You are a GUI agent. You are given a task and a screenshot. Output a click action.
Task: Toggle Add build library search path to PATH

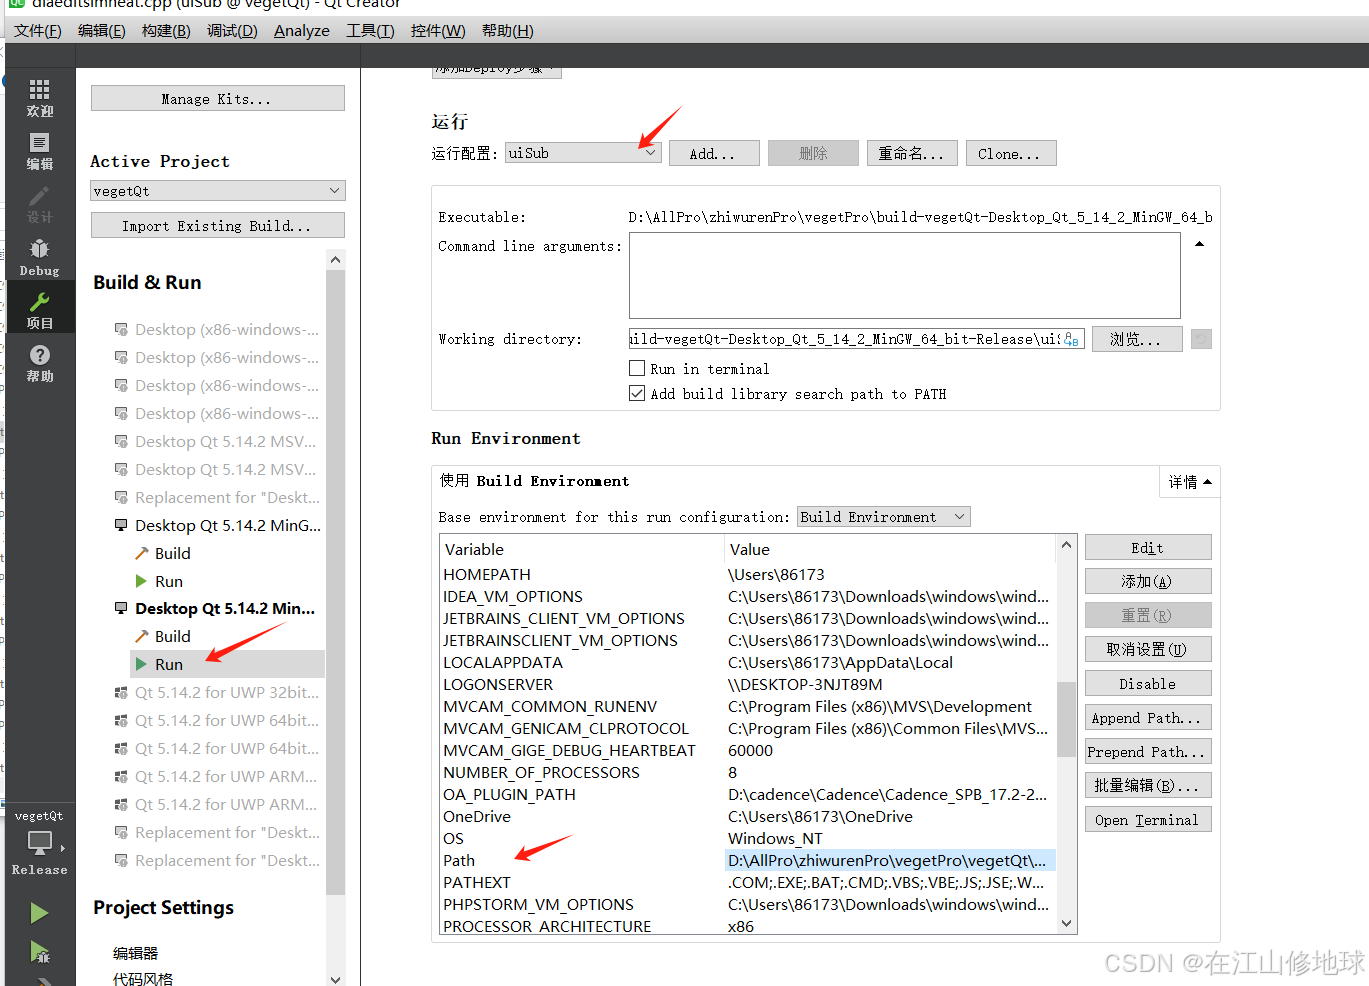click(x=637, y=393)
